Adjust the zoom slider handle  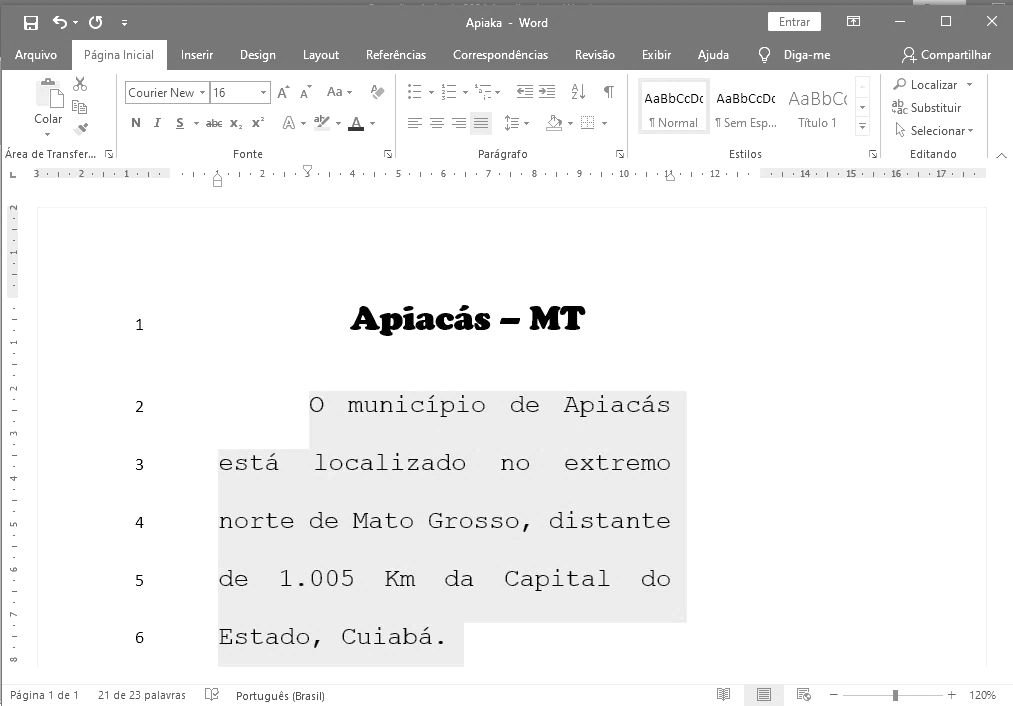895,695
